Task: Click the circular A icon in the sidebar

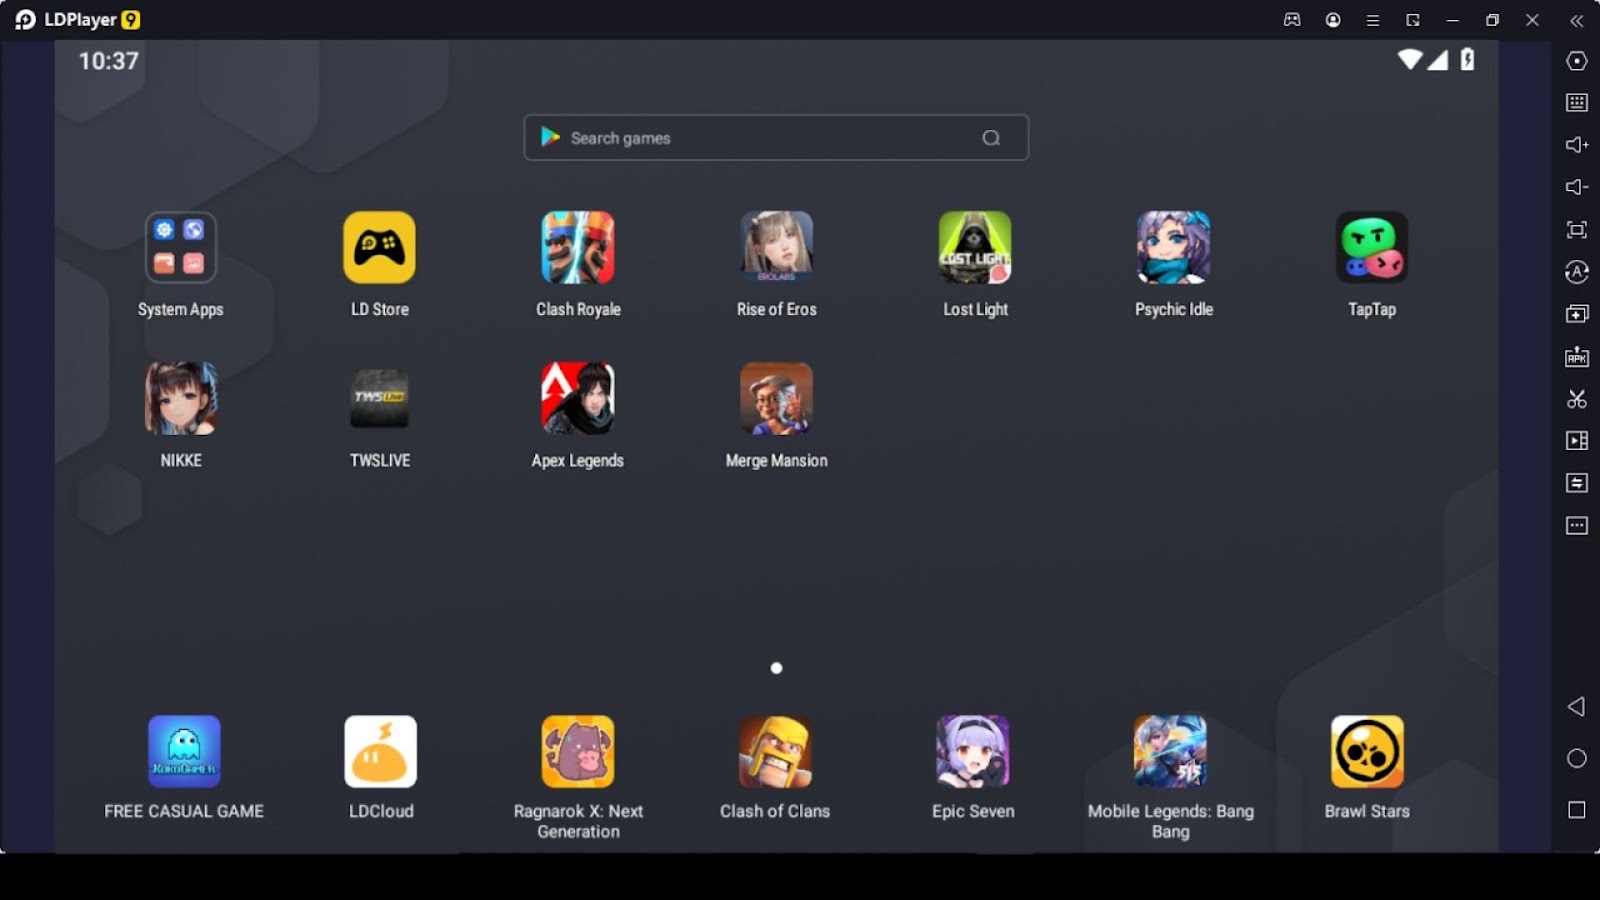Action: click(x=1577, y=272)
